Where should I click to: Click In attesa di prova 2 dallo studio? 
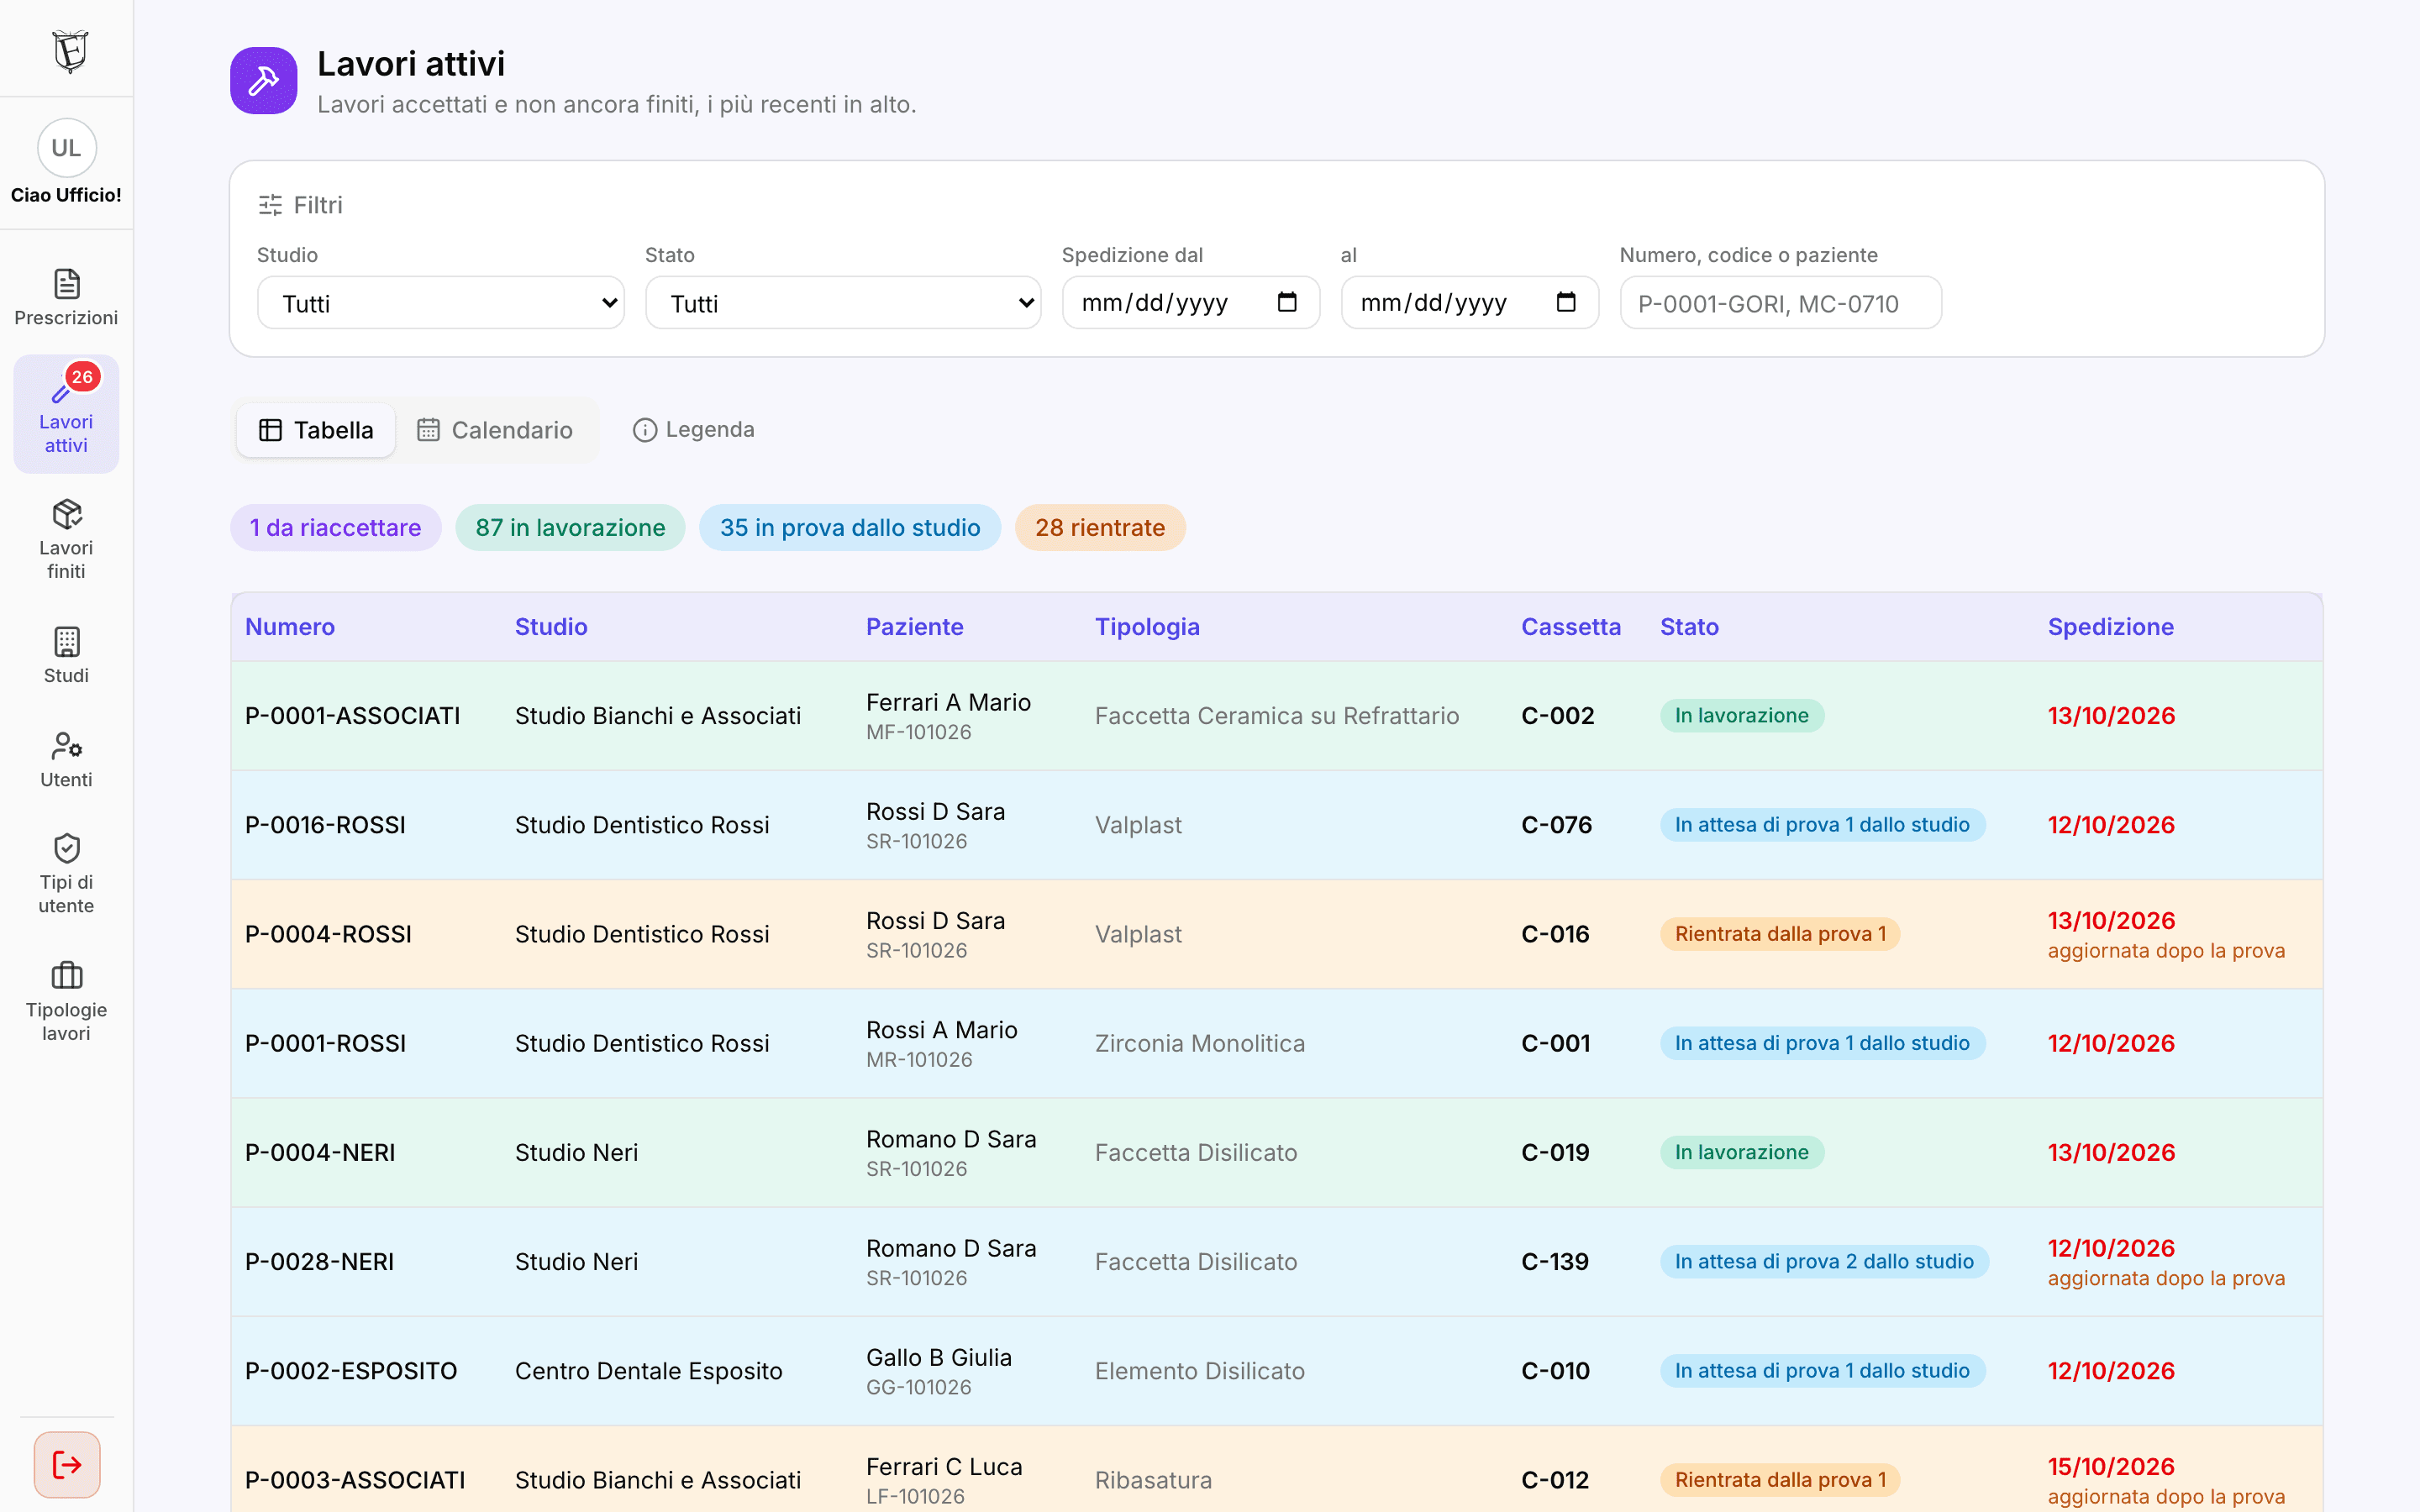click(1824, 1262)
